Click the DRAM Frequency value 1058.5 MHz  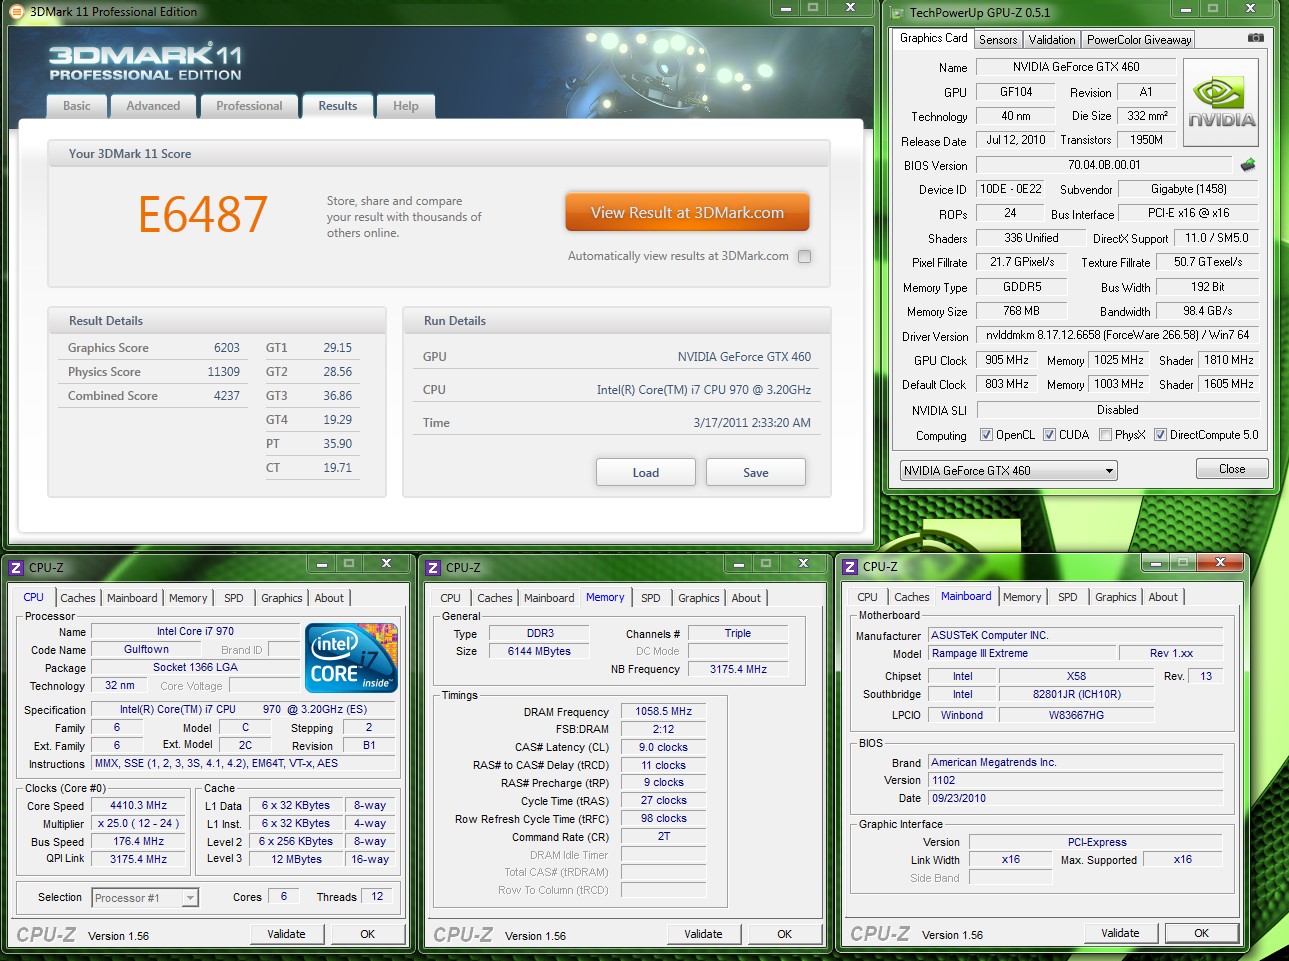(x=664, y=711)
